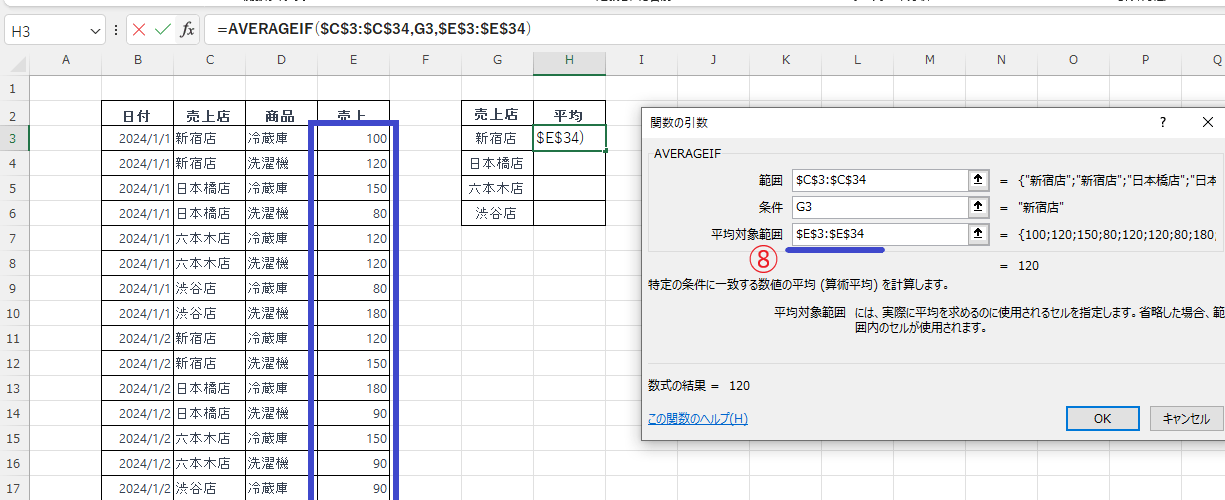The height and width of the screenshot is (500, 1225).
Task: Click the OK button in dialog
Action: pyautogui.click(x=1102, y=419)
